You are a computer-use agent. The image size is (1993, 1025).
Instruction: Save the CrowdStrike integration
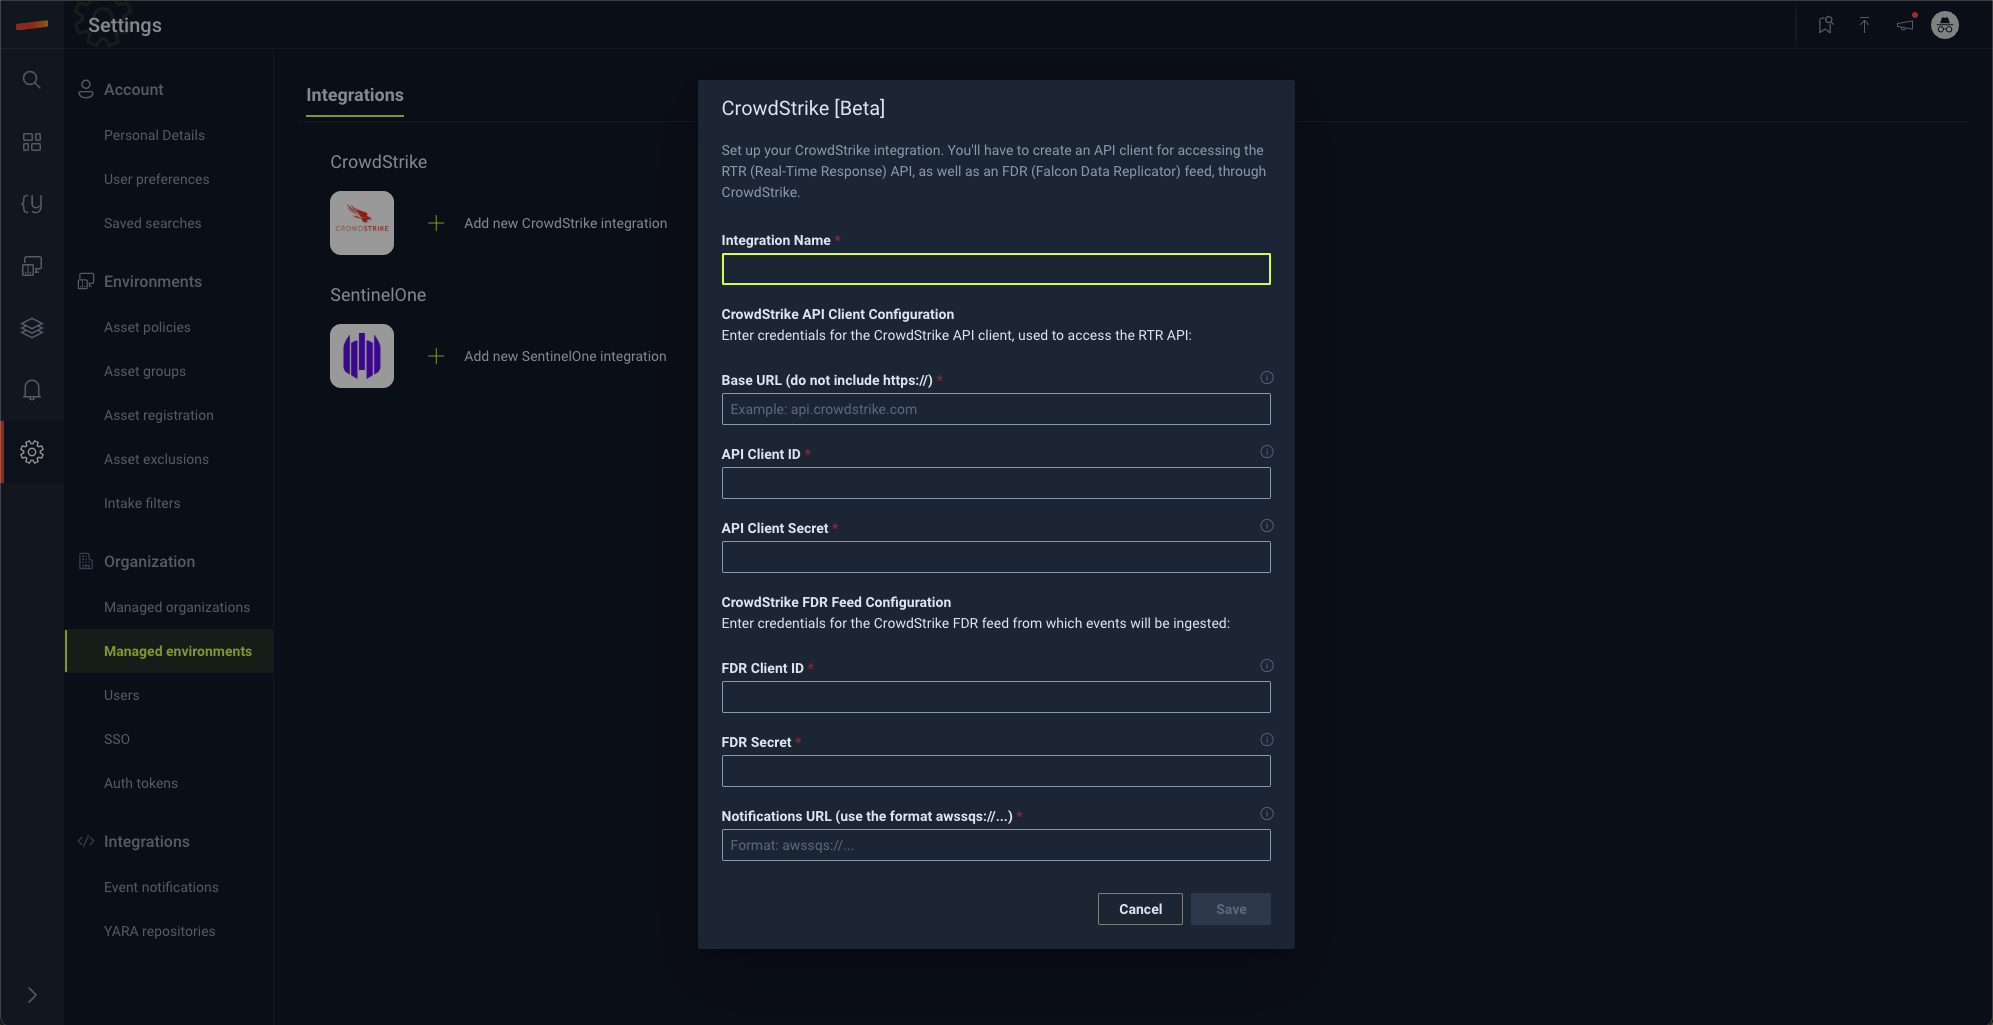pyautogui.click(x=1231, y=909)
